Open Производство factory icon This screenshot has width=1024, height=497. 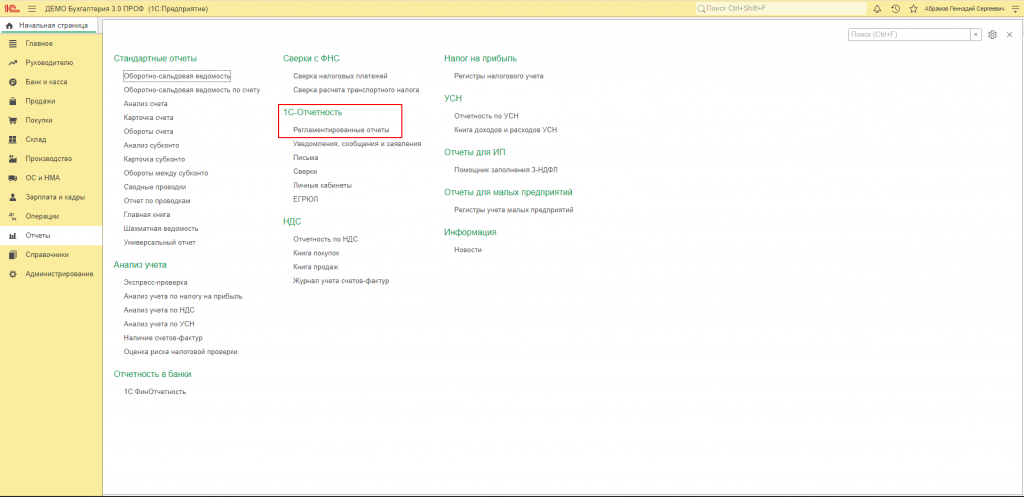click(12, 159)
